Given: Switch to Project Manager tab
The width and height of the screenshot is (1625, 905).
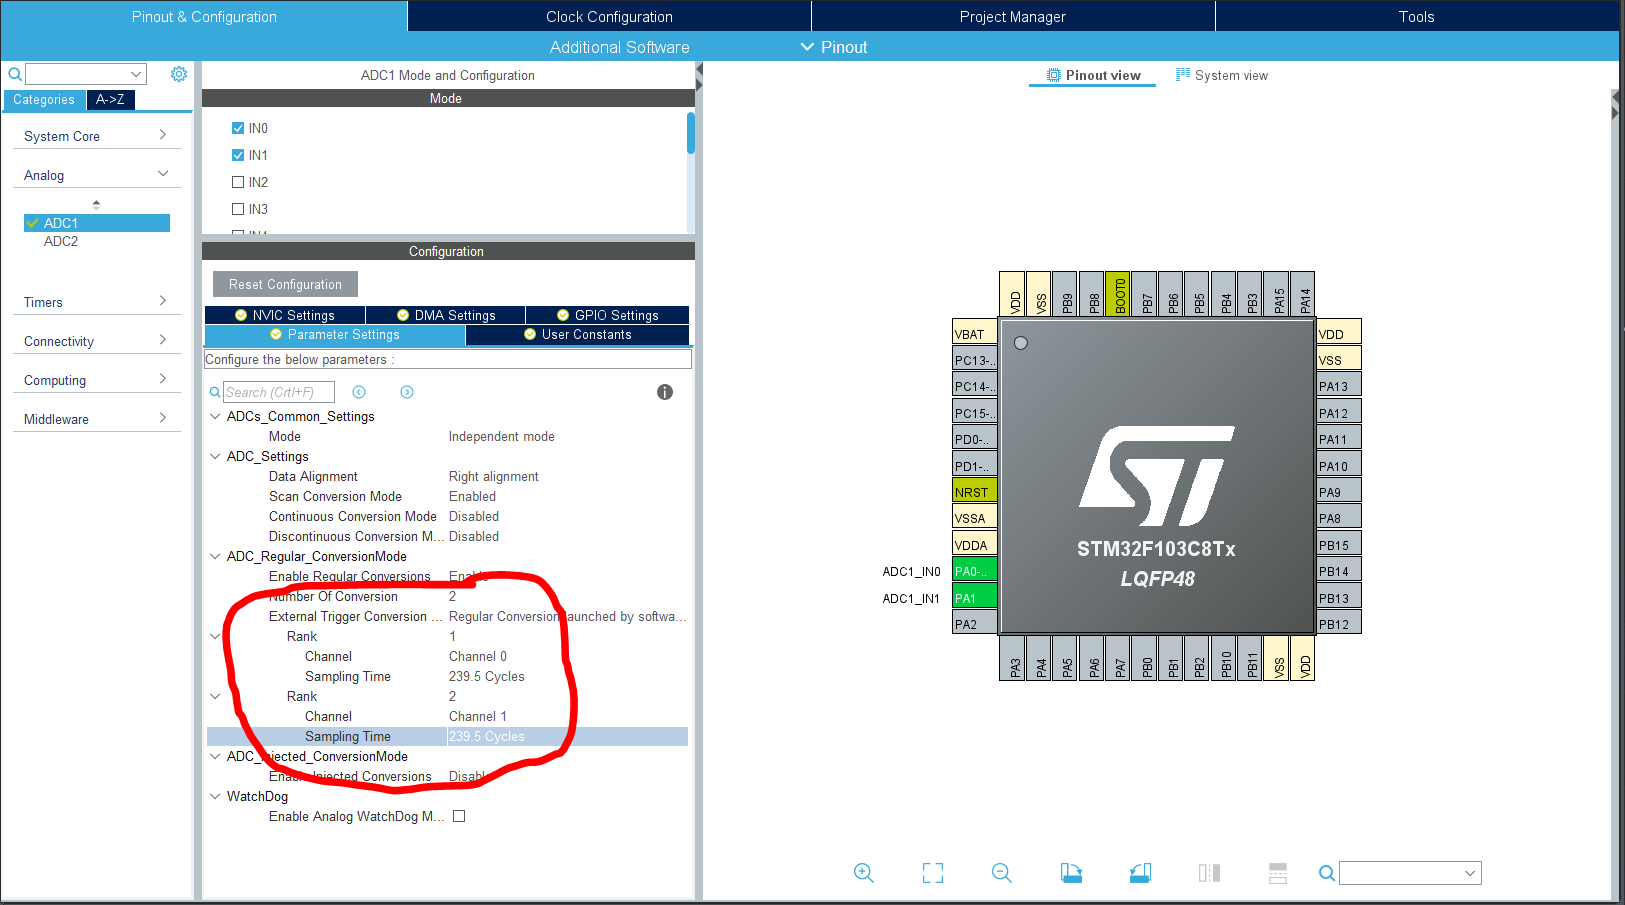Looking at the screenshot, I should [x=1013, y=16].
